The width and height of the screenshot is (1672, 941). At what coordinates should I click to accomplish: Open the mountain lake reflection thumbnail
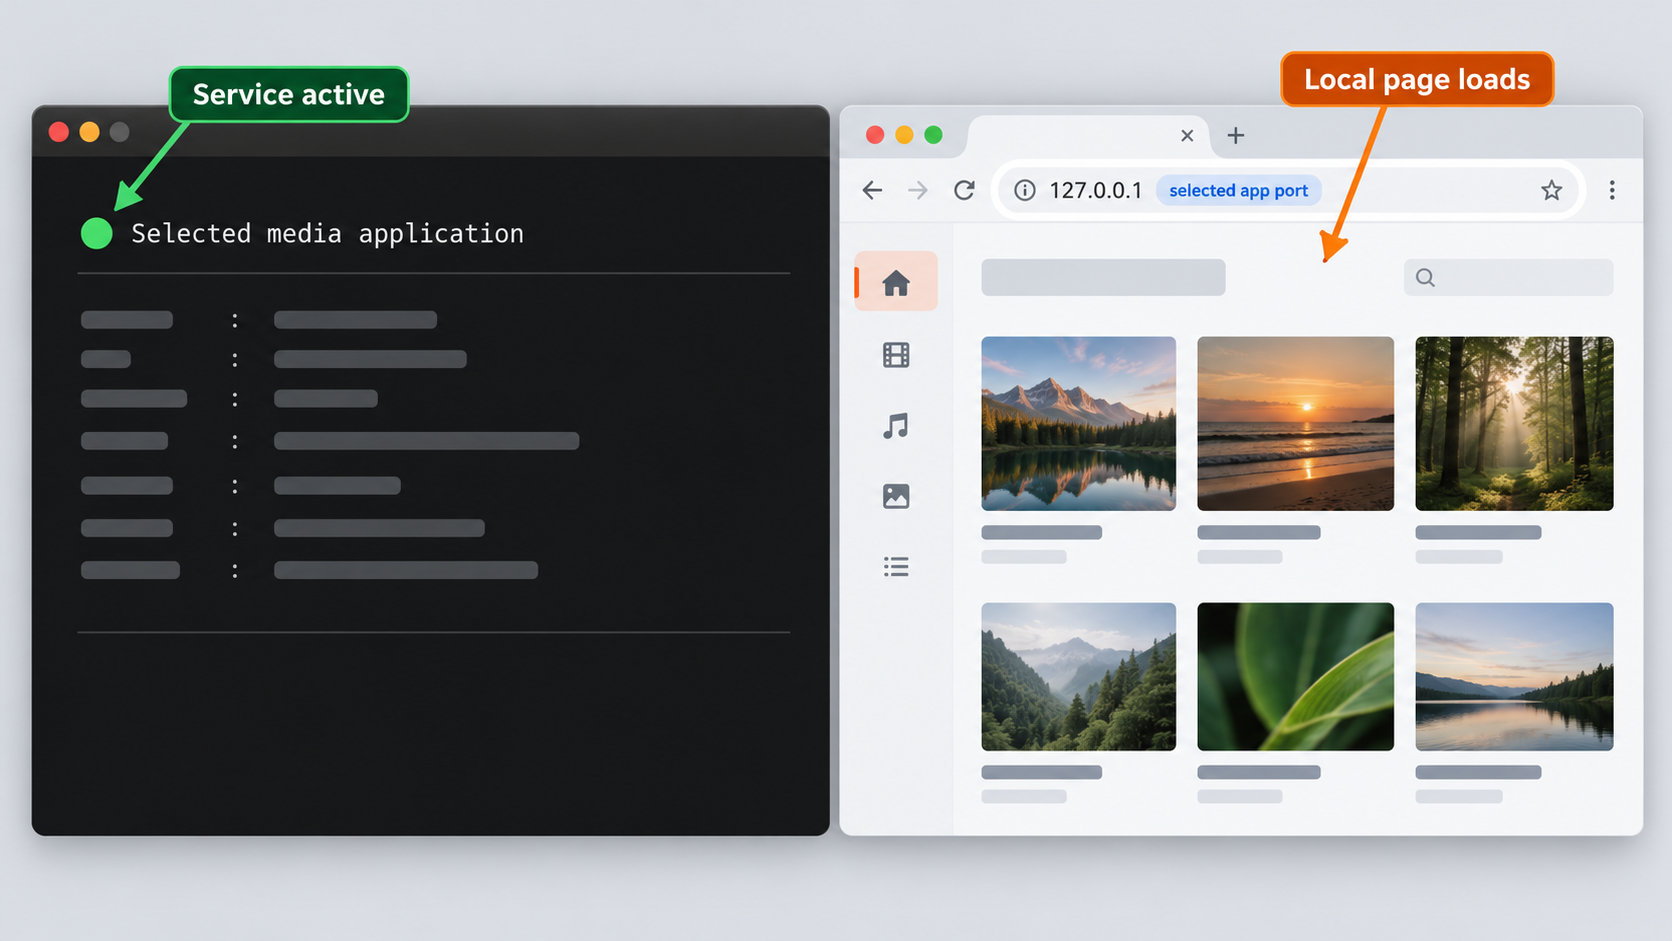tap(1078, 424)
